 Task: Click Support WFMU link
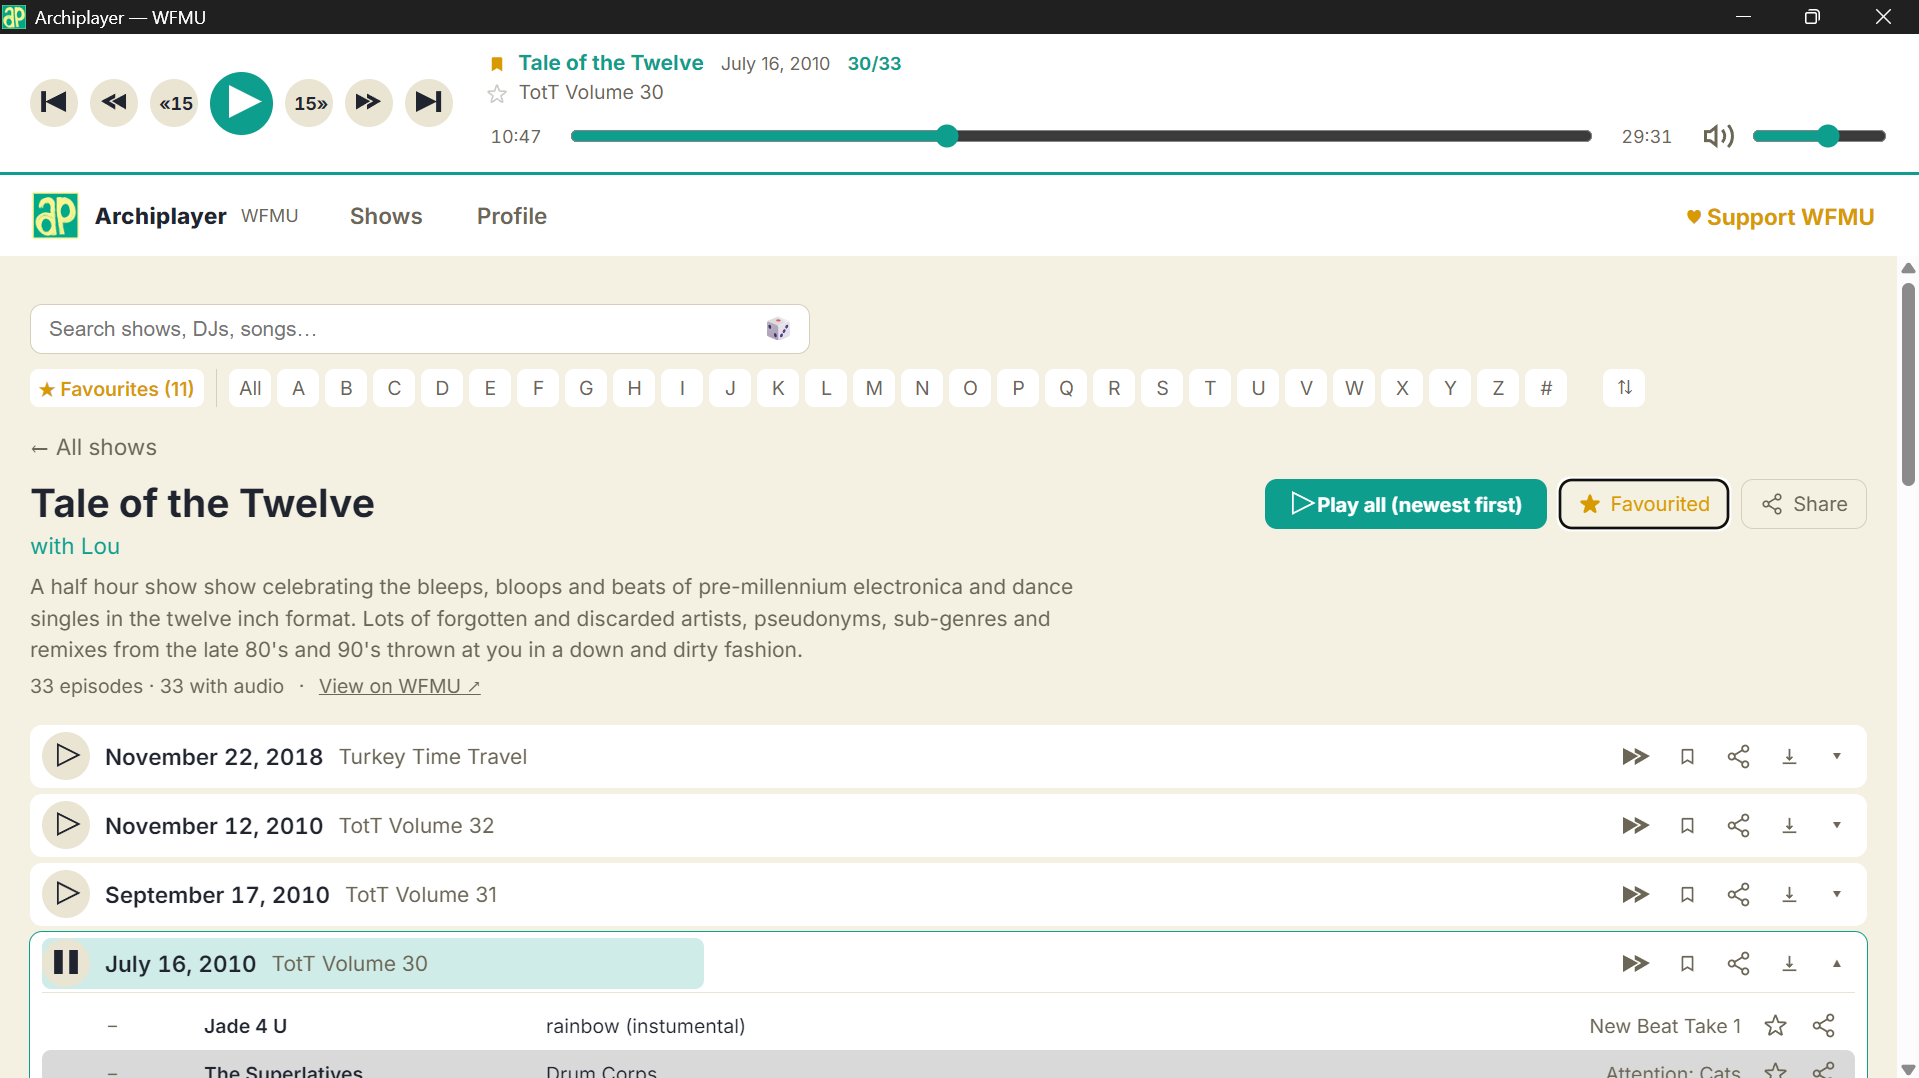(1780, 217)
